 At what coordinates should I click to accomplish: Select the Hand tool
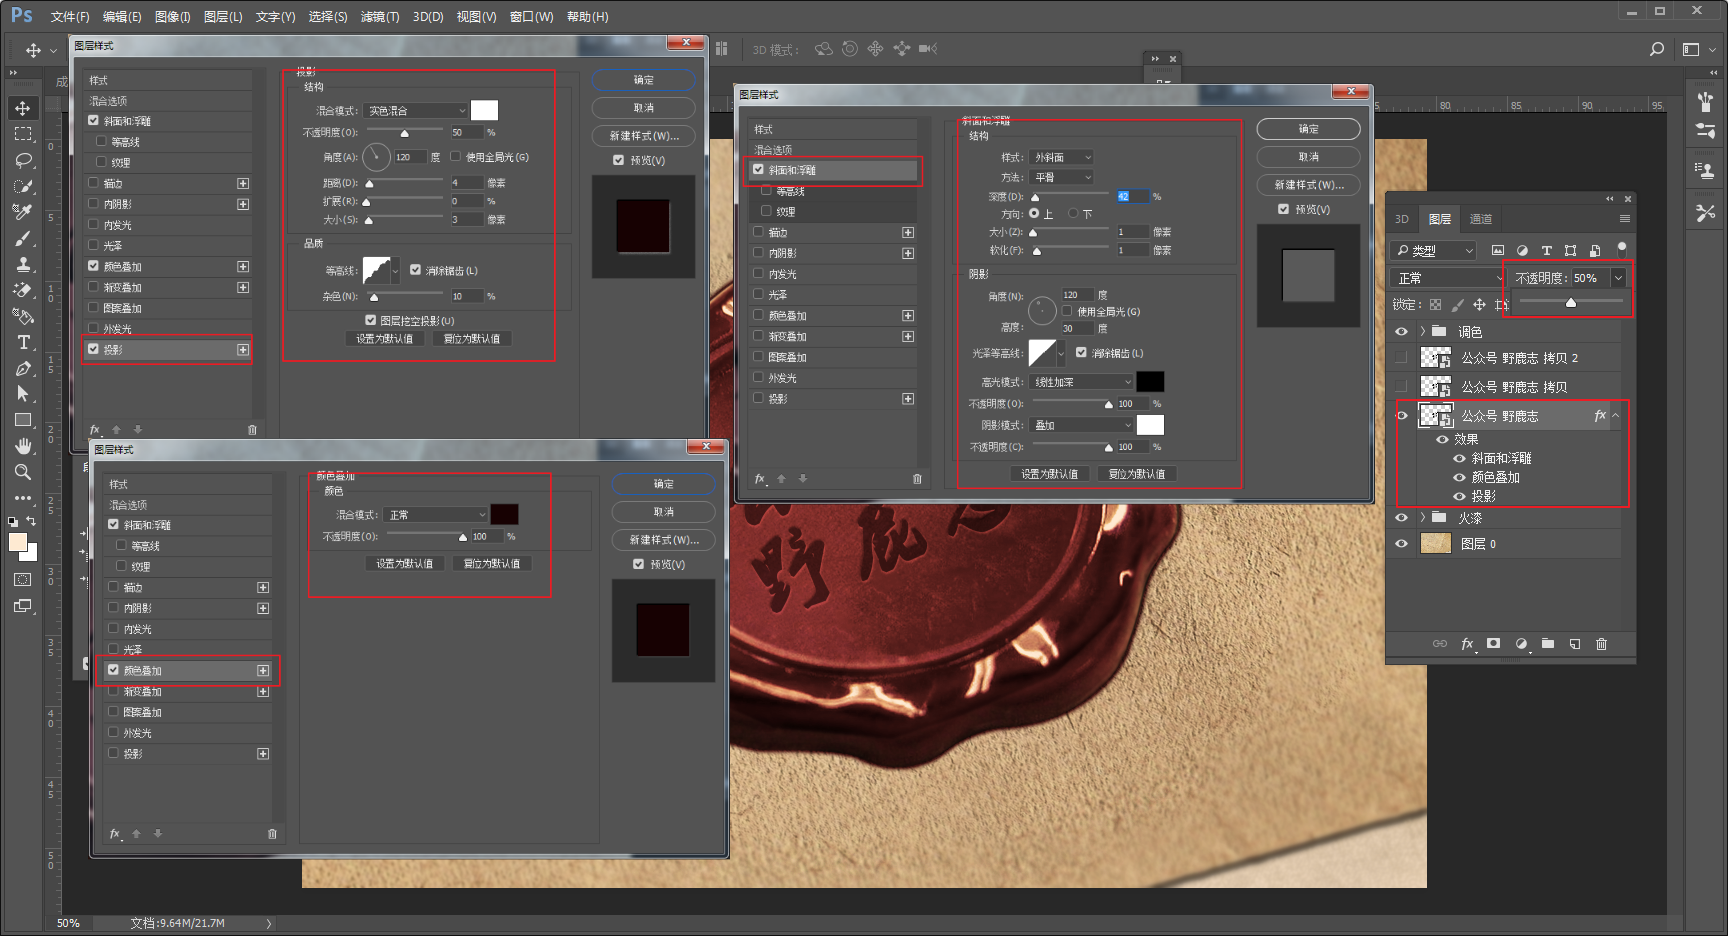tap(23, 446)
